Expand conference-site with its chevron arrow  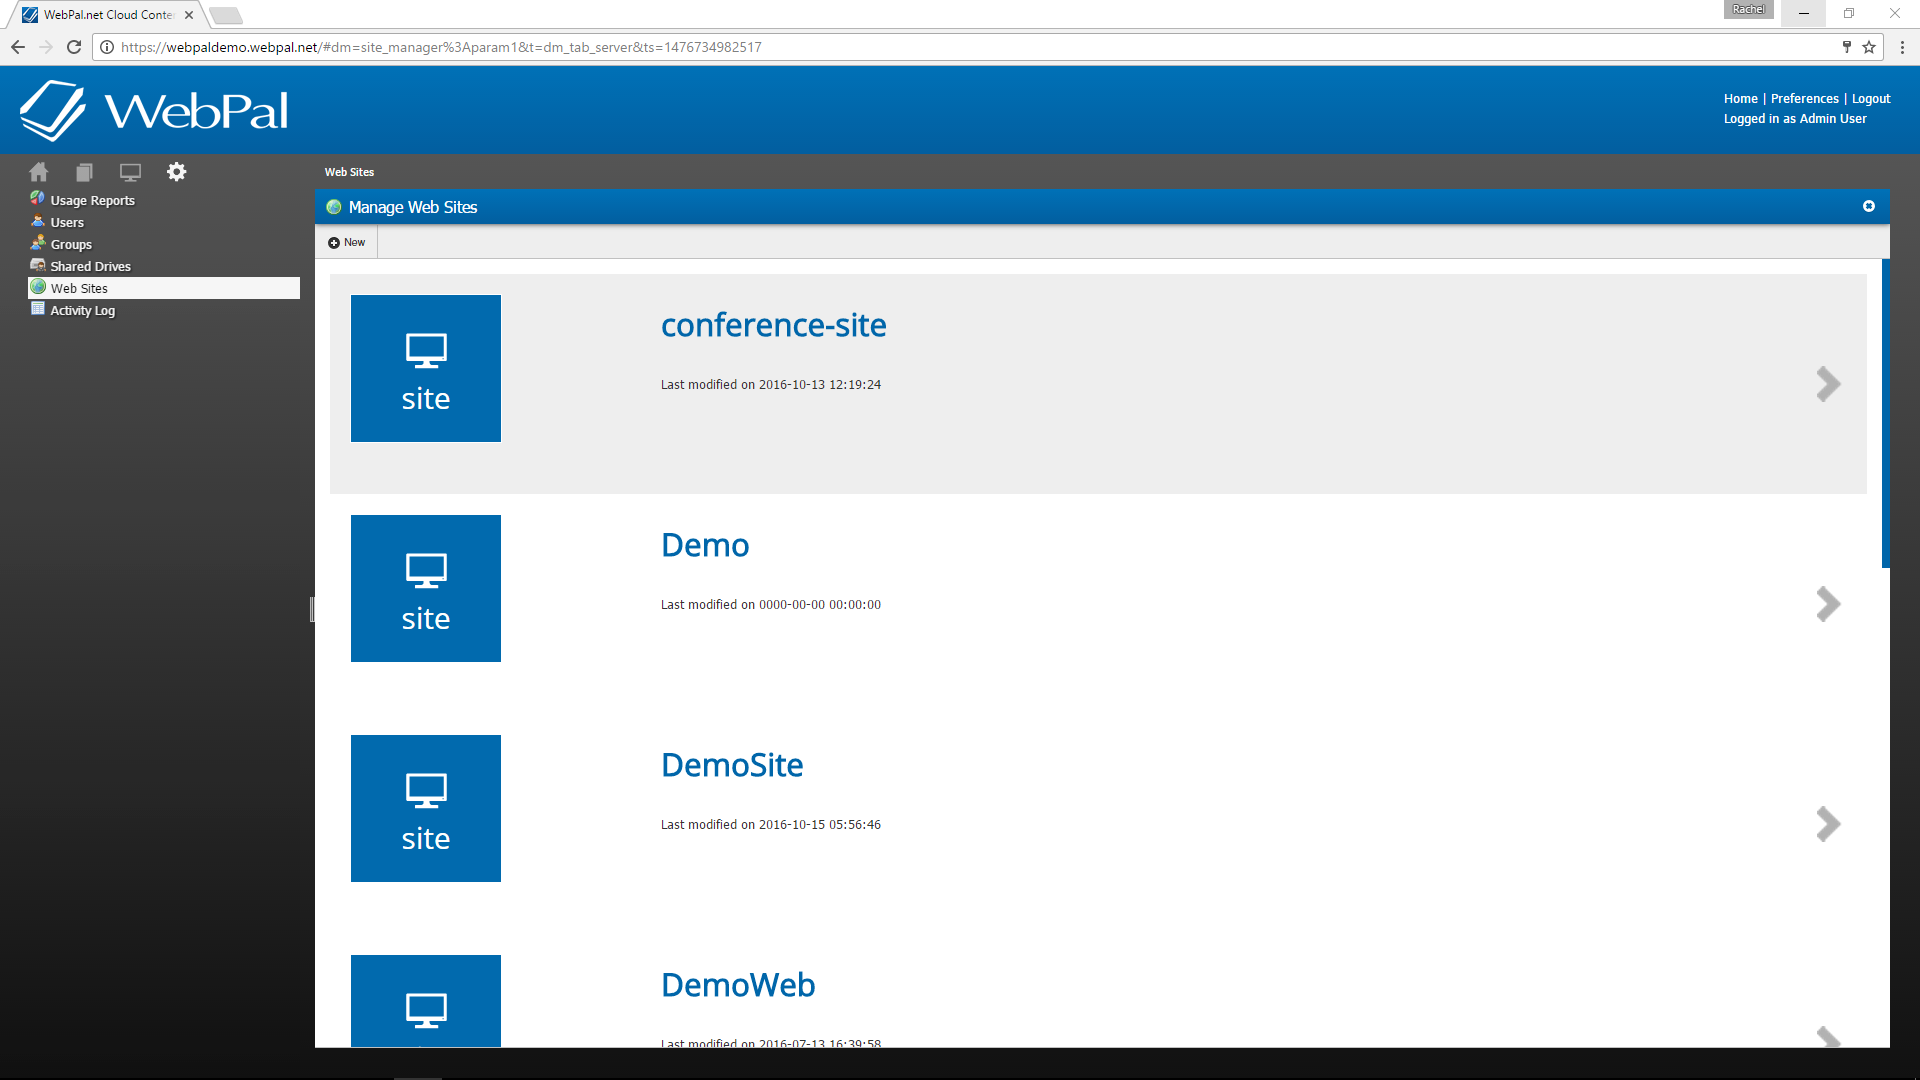click(x=1828, y=384)
